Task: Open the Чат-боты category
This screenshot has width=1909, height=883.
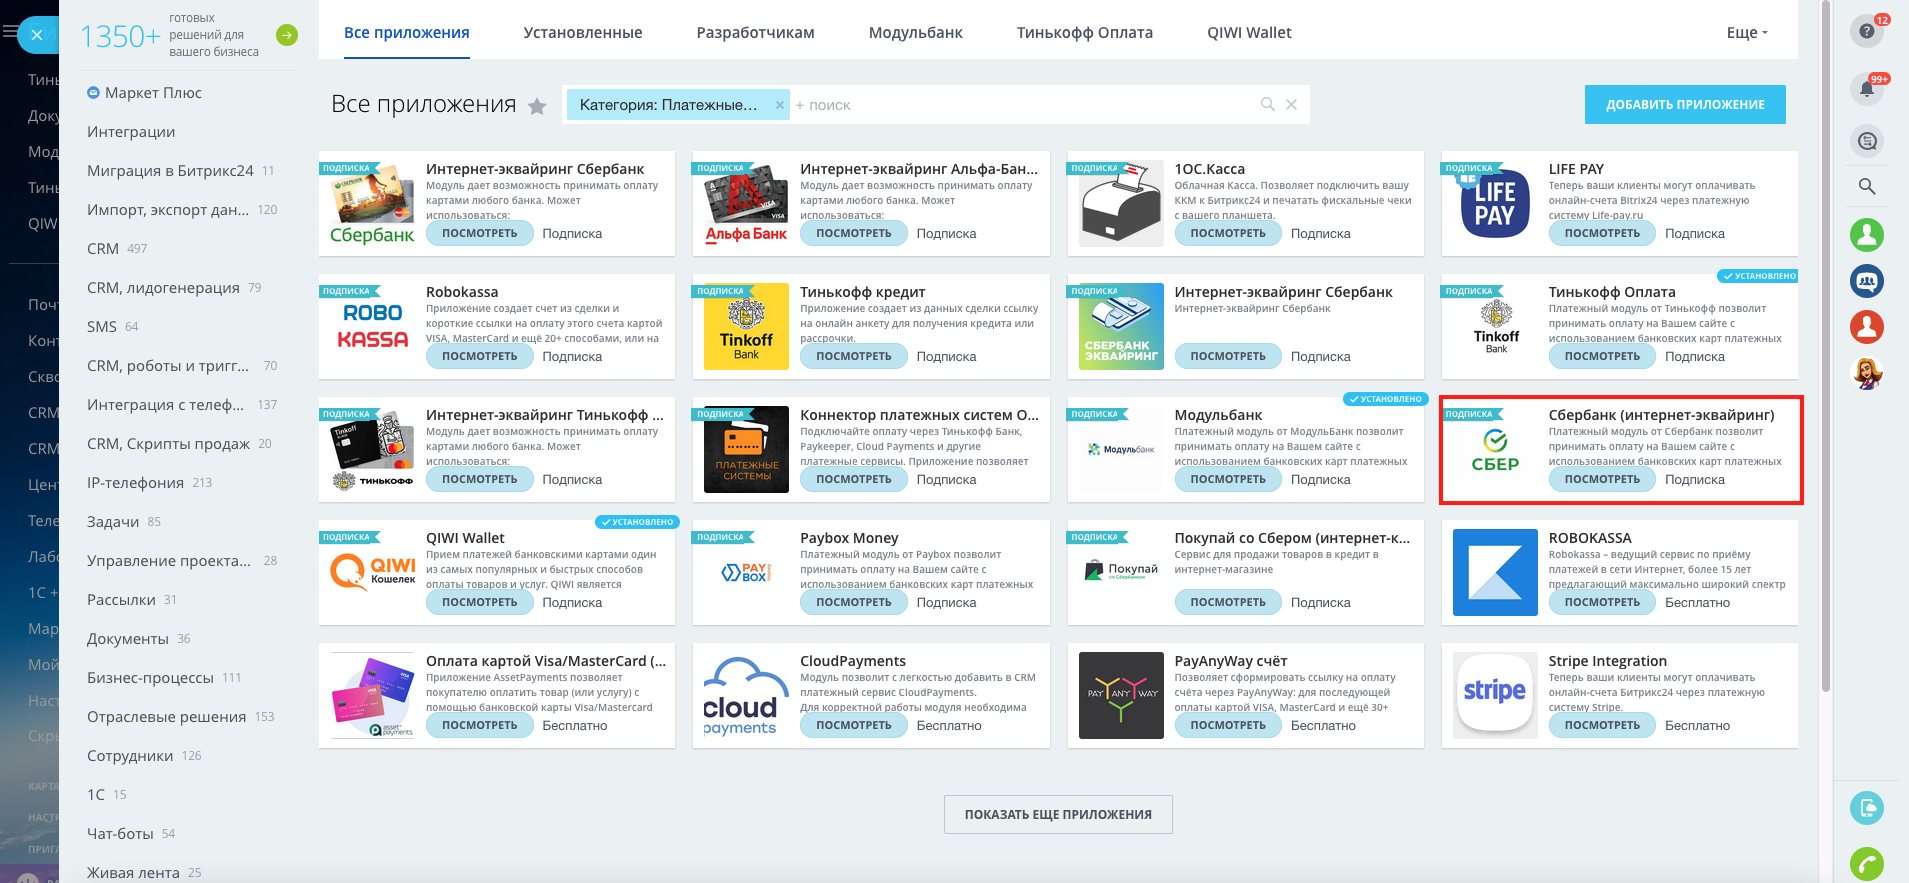Action: [x=120, y=834]
